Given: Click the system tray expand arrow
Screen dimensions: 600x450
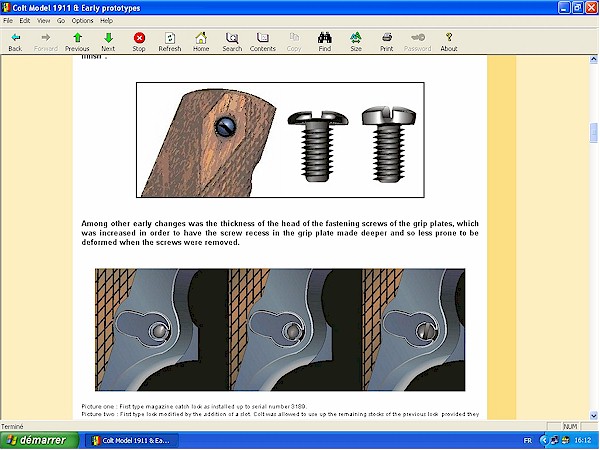Looking at the screenshot, I should click(x=543, y=441).
